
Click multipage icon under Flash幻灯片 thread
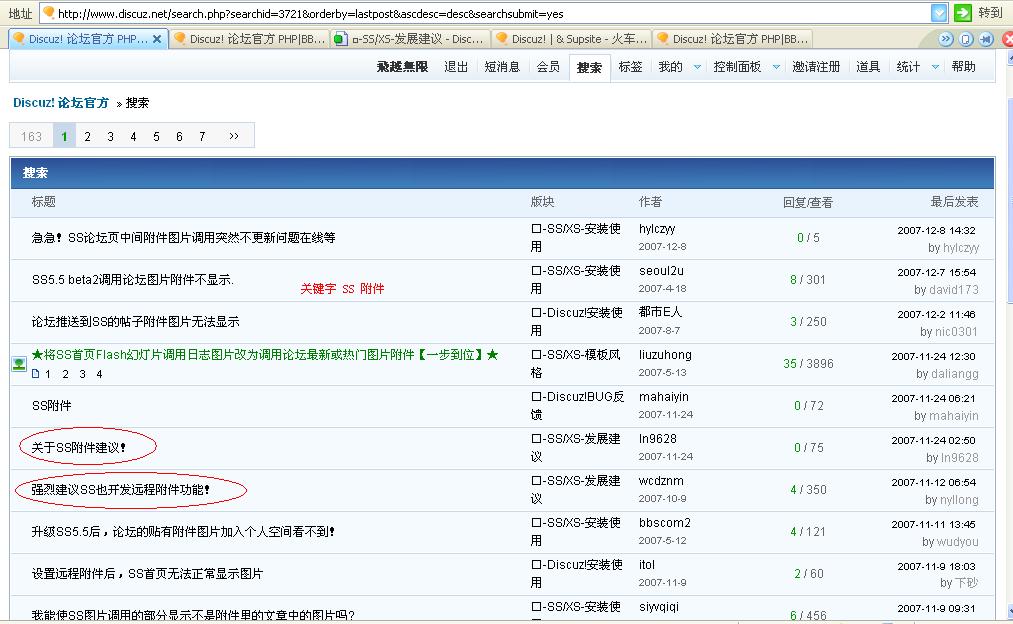tap(36, 373)
